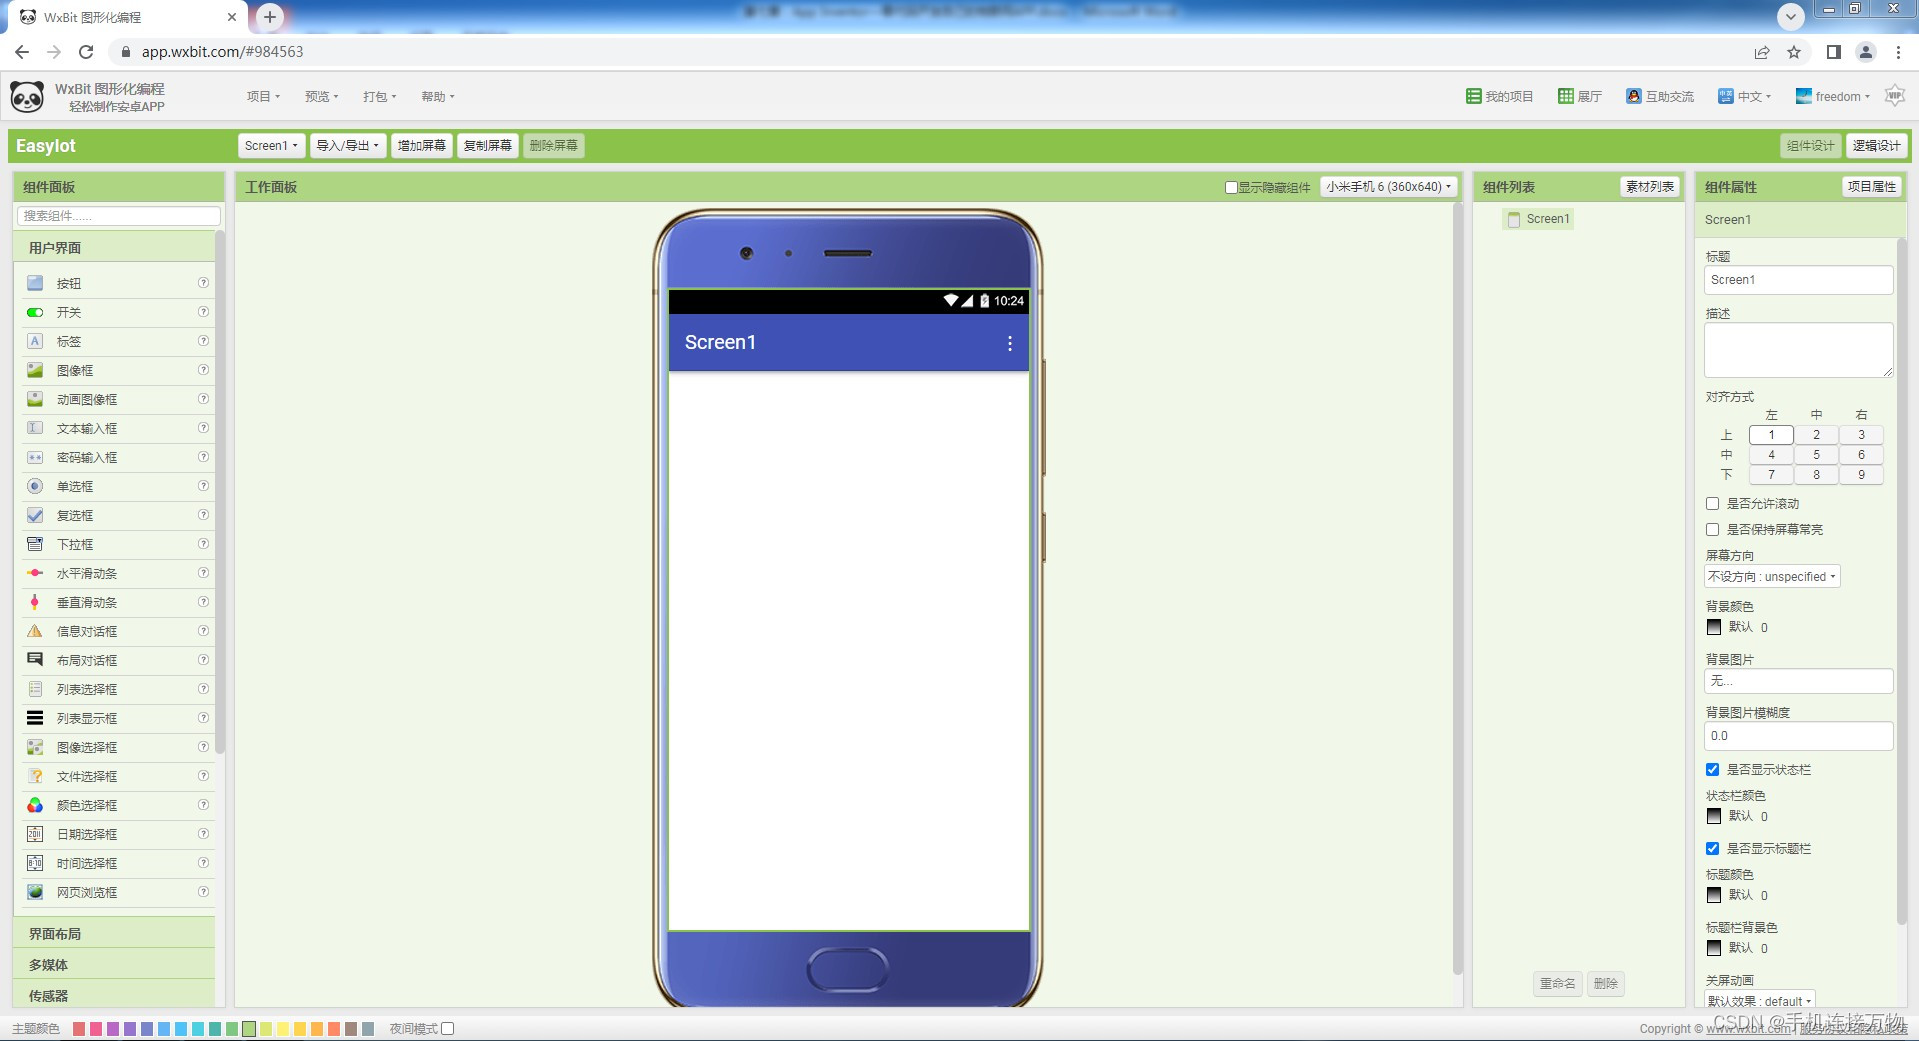Click the 背景颜色 default color swatch
The height and width of the screenshot is (1041, 1919).
[x=1713, y=627]
